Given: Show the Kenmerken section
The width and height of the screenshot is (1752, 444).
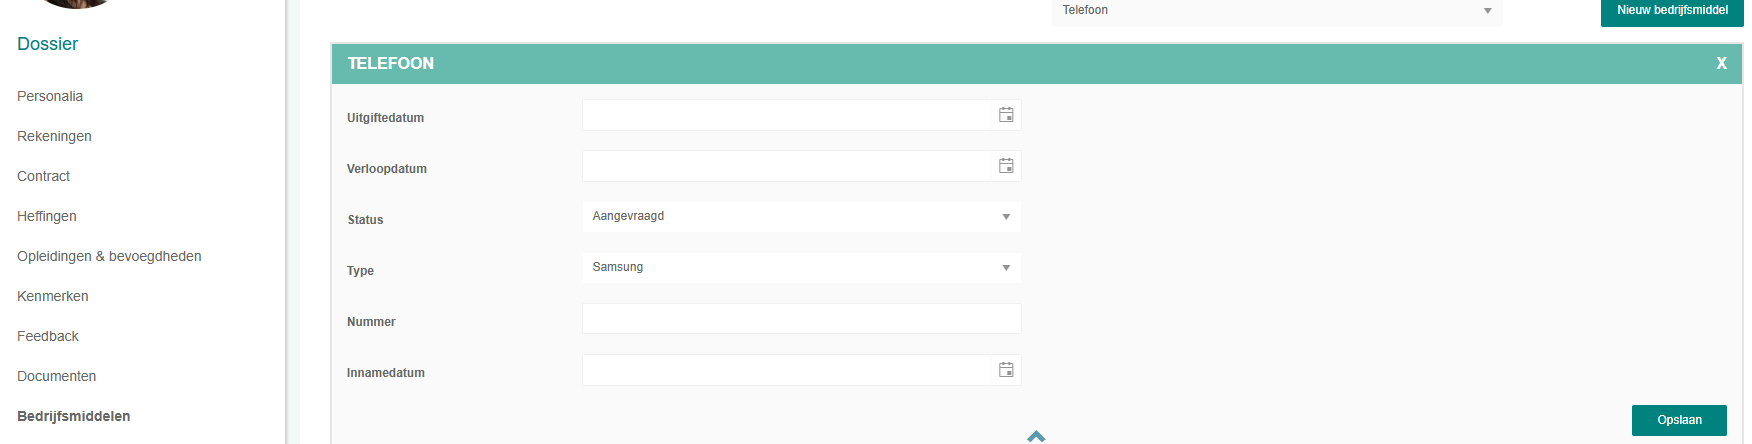Looking at the screenshot, I should pyautogui.click(x=53, y=296).
